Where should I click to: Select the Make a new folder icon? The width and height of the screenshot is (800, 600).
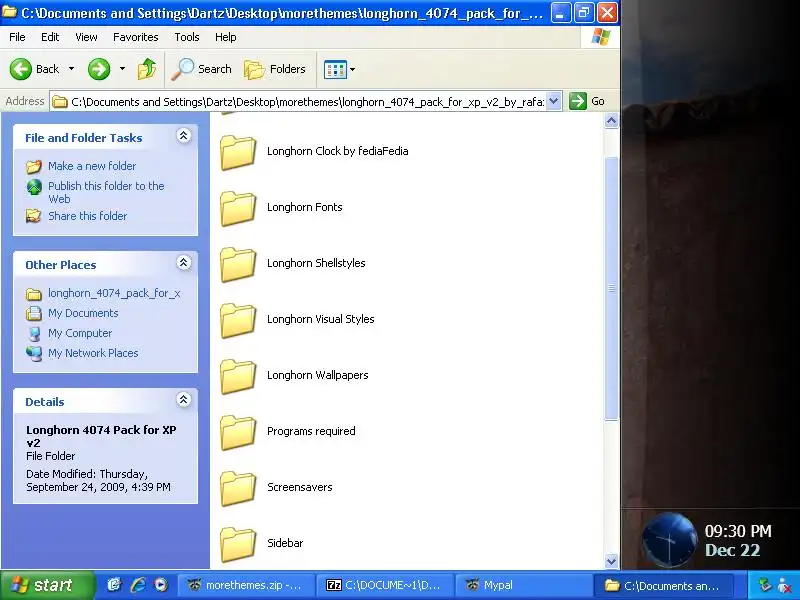(x=34, y=166)
